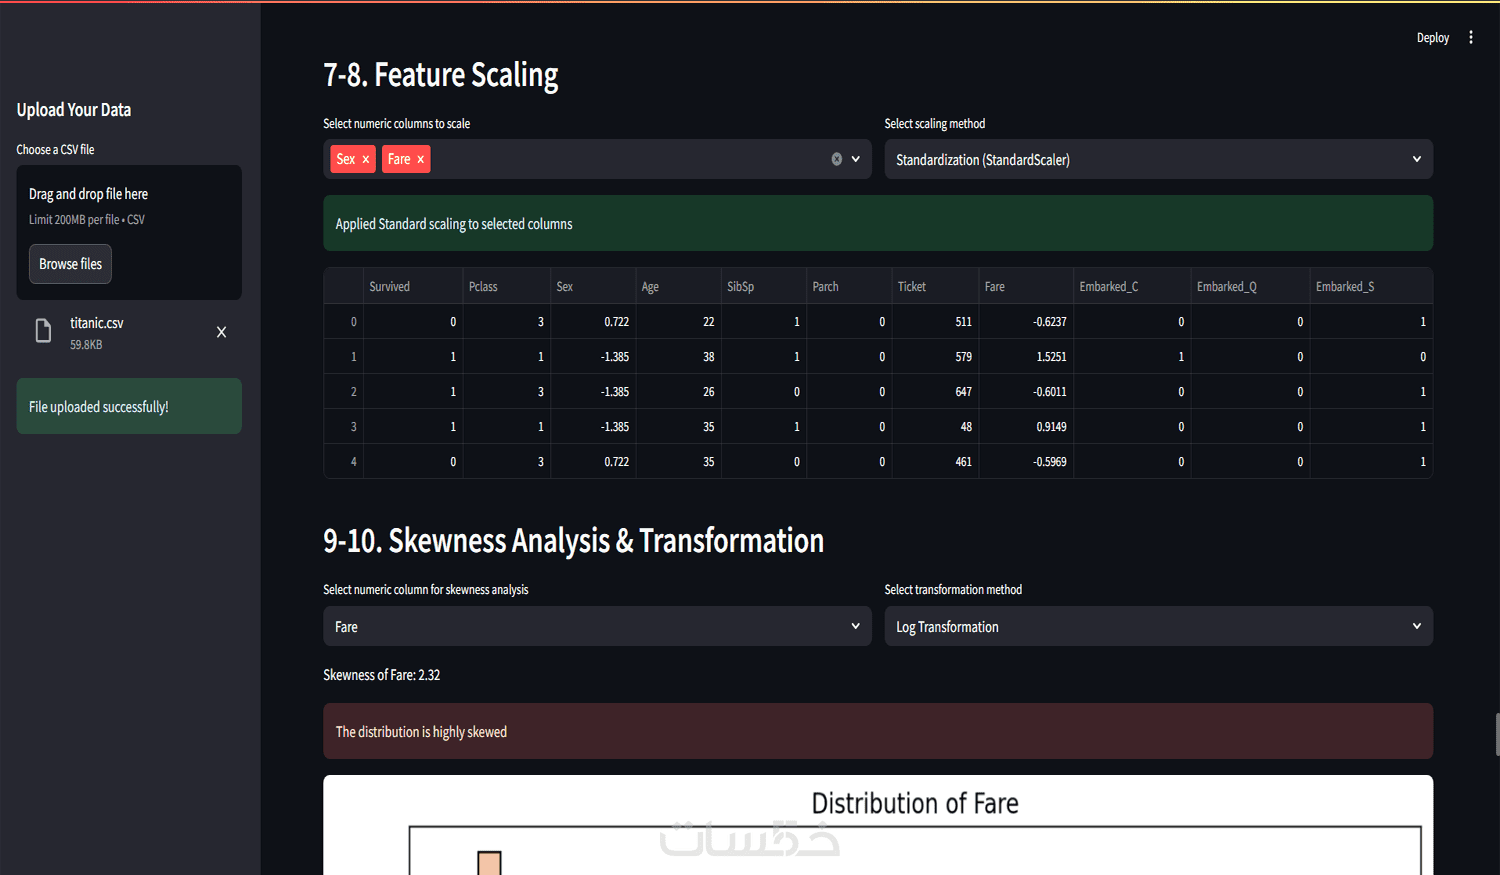Open the three-dot main menu

pos(1471,38)
